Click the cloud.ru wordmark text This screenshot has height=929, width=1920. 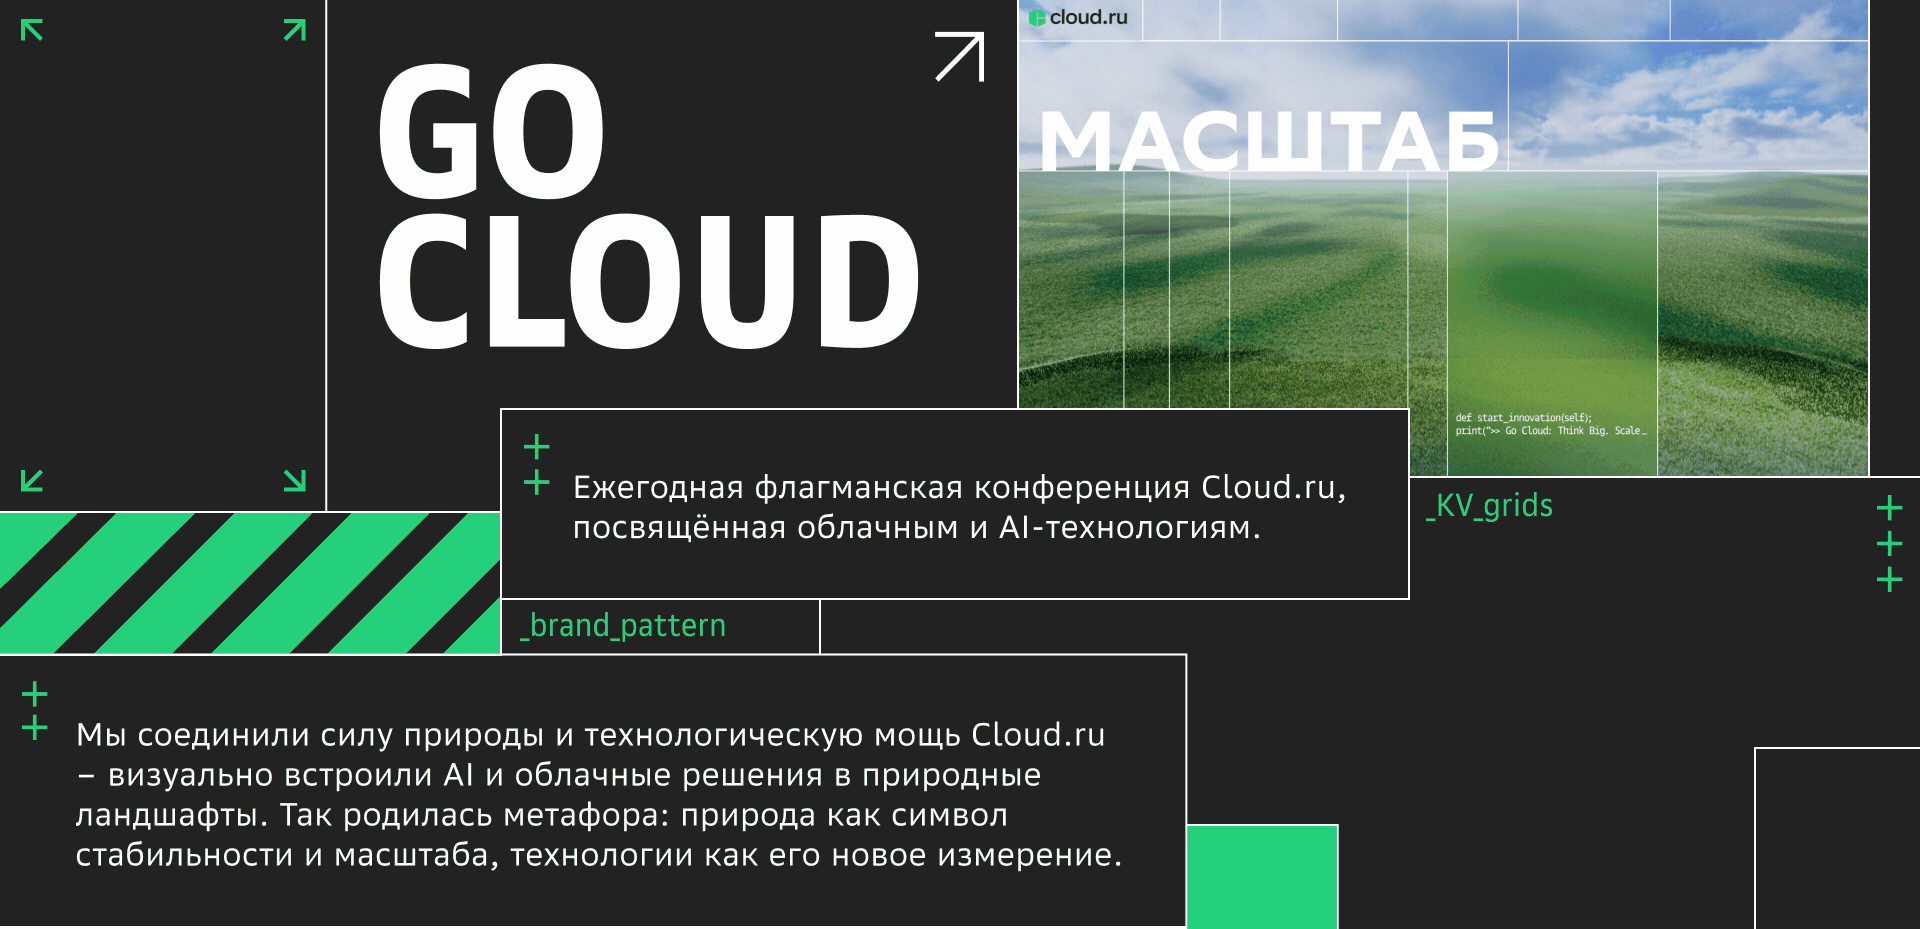tap(1088, 18)
